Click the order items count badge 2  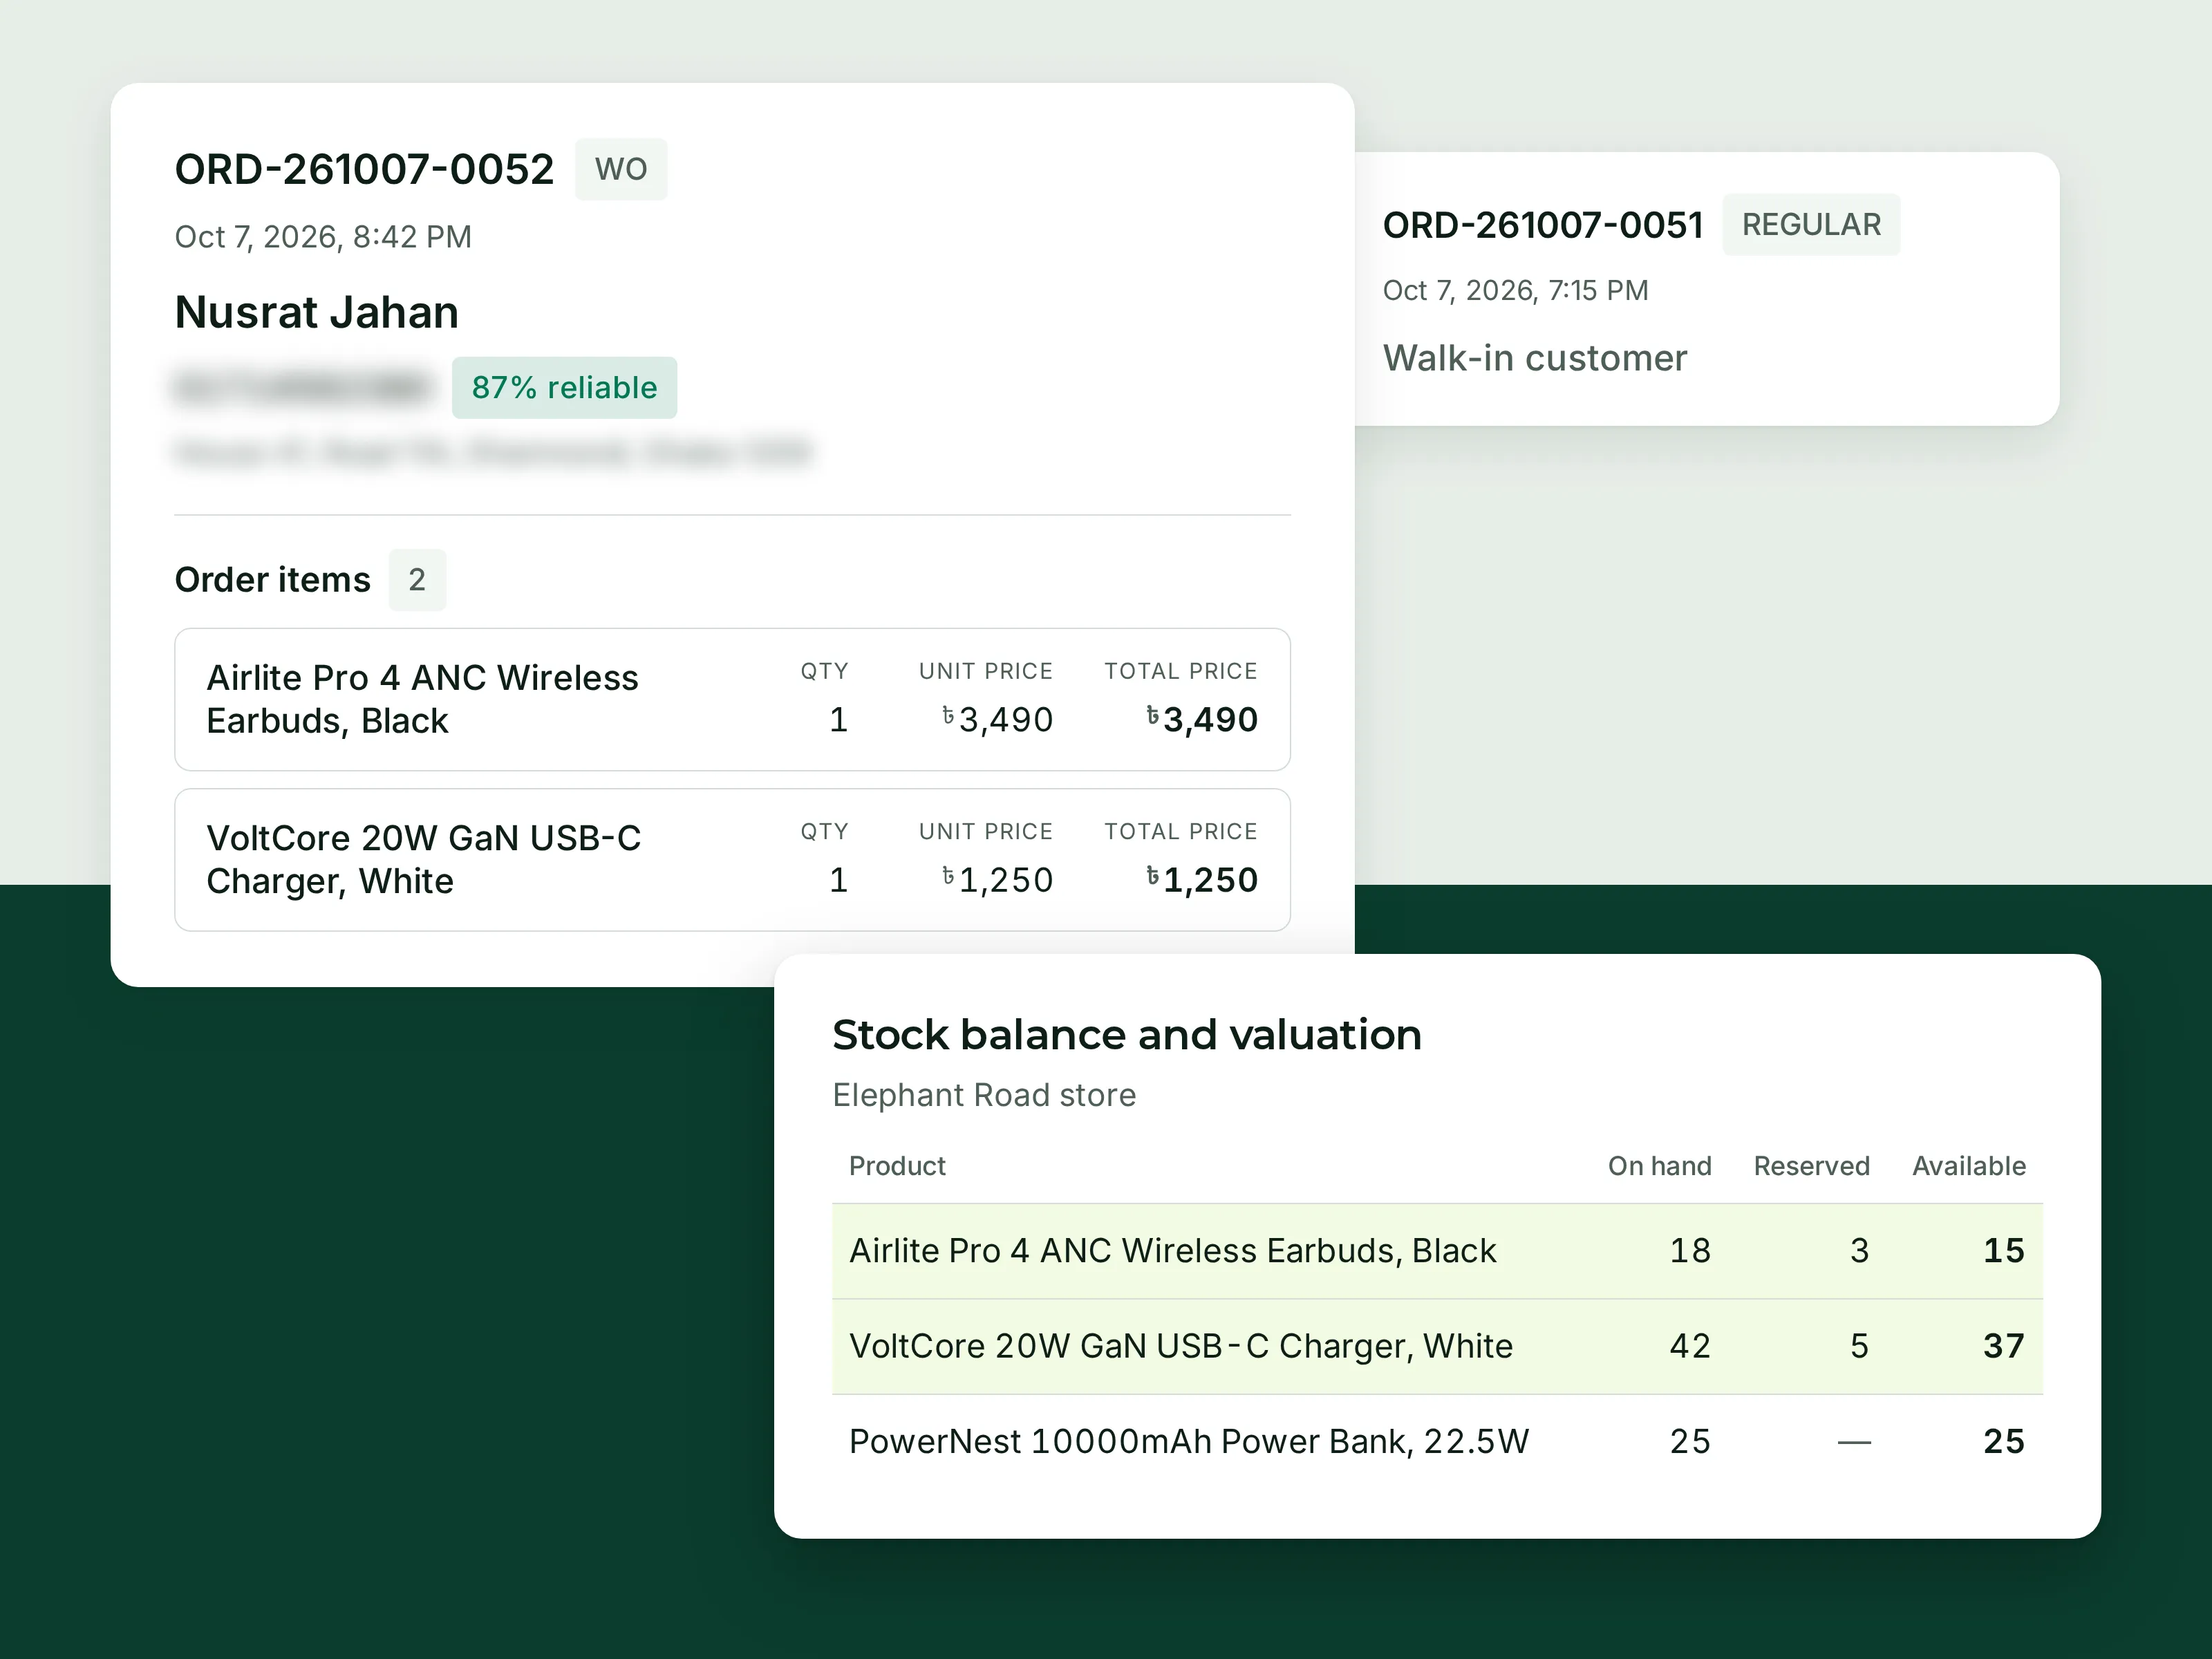(417, 580)
